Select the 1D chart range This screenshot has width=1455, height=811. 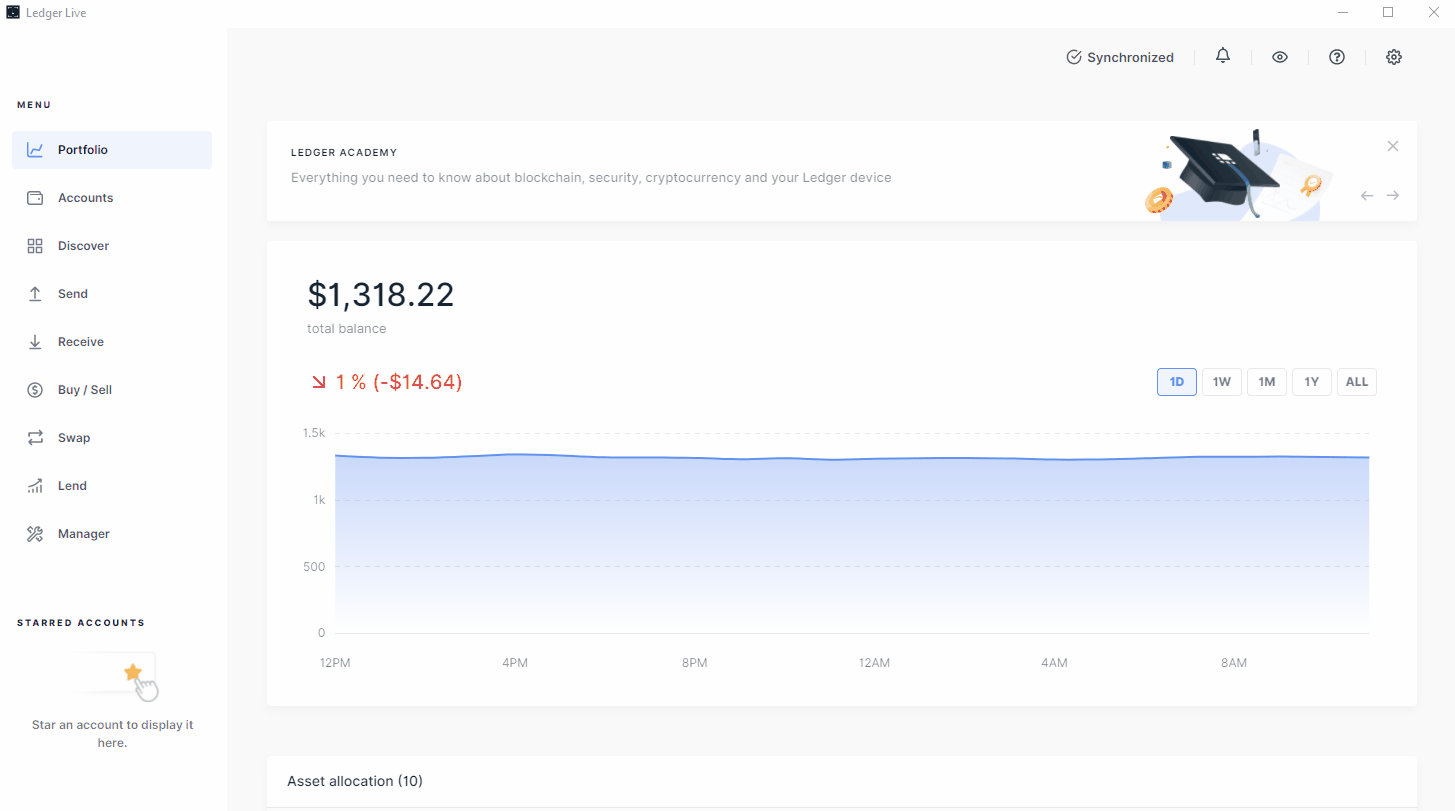pyautogui.click(x=1177, y=382)
